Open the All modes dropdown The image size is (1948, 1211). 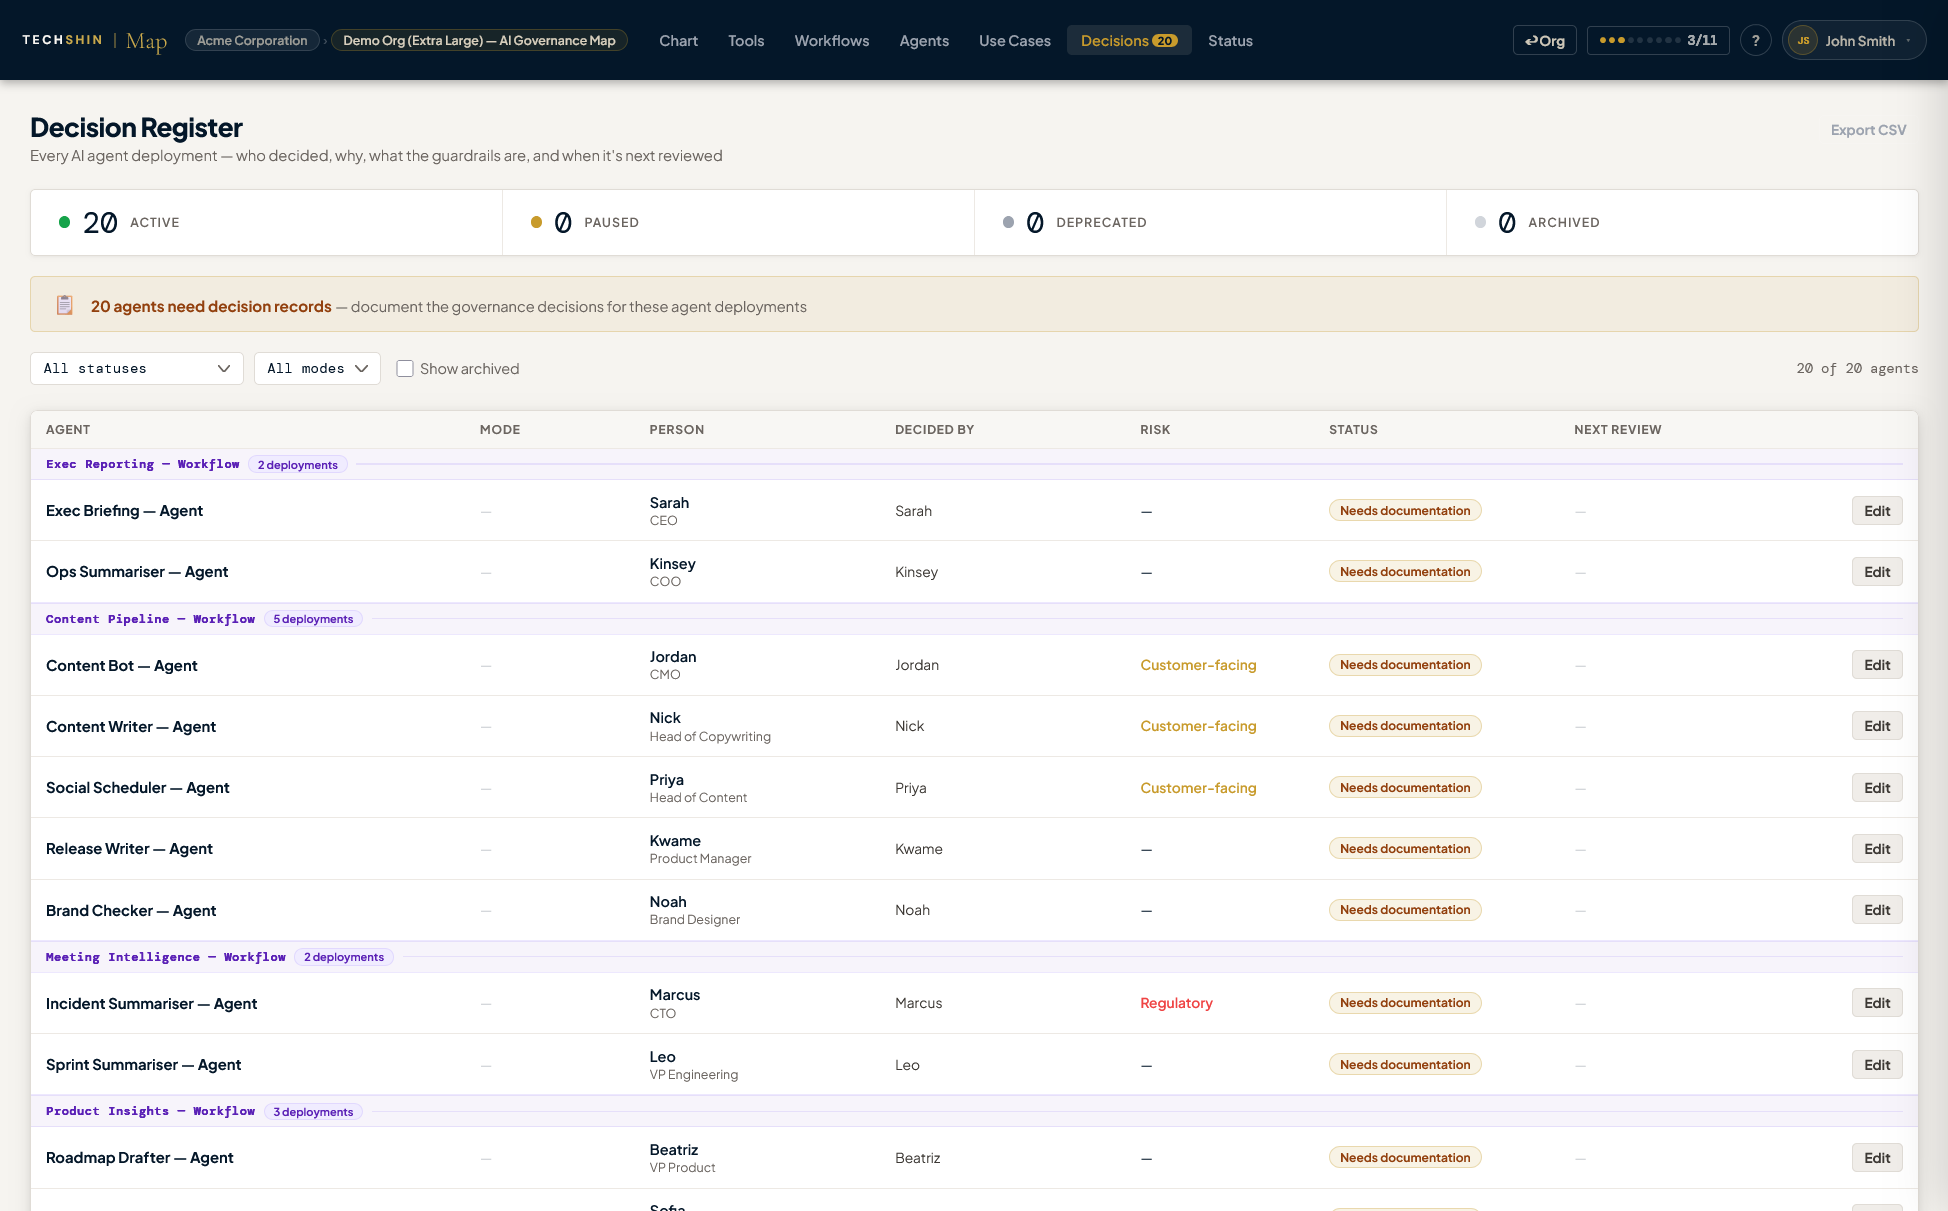[317, 368]
